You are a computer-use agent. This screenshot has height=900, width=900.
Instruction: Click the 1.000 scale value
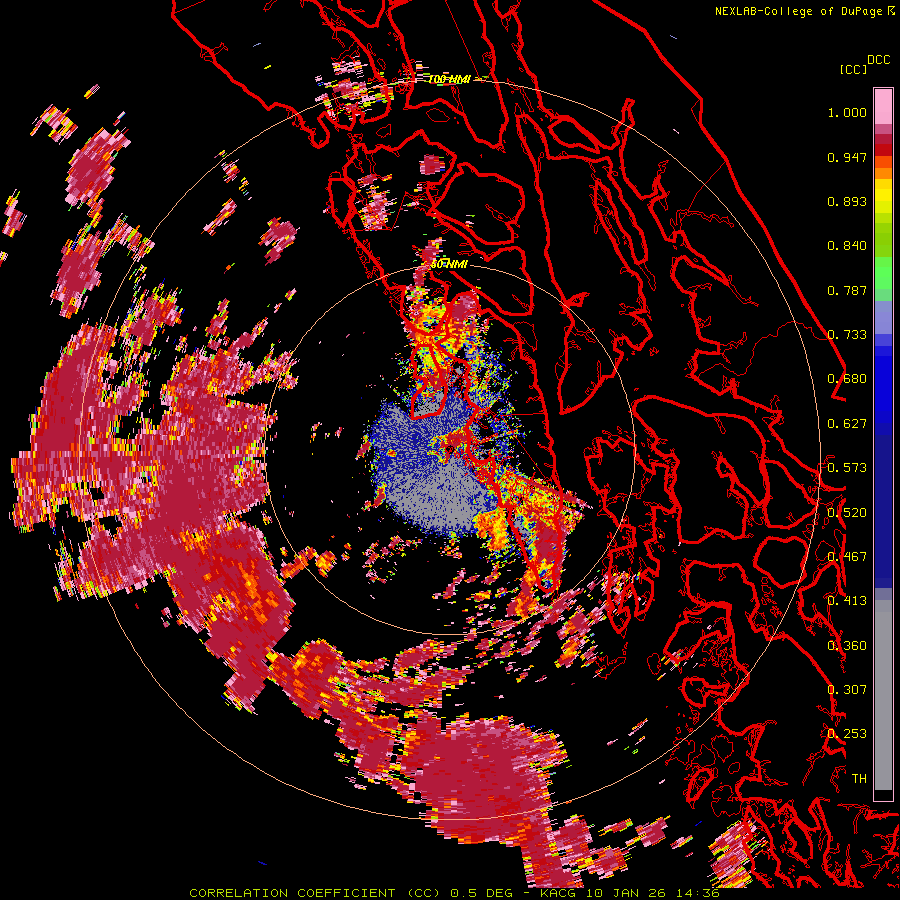click(847, 112)
